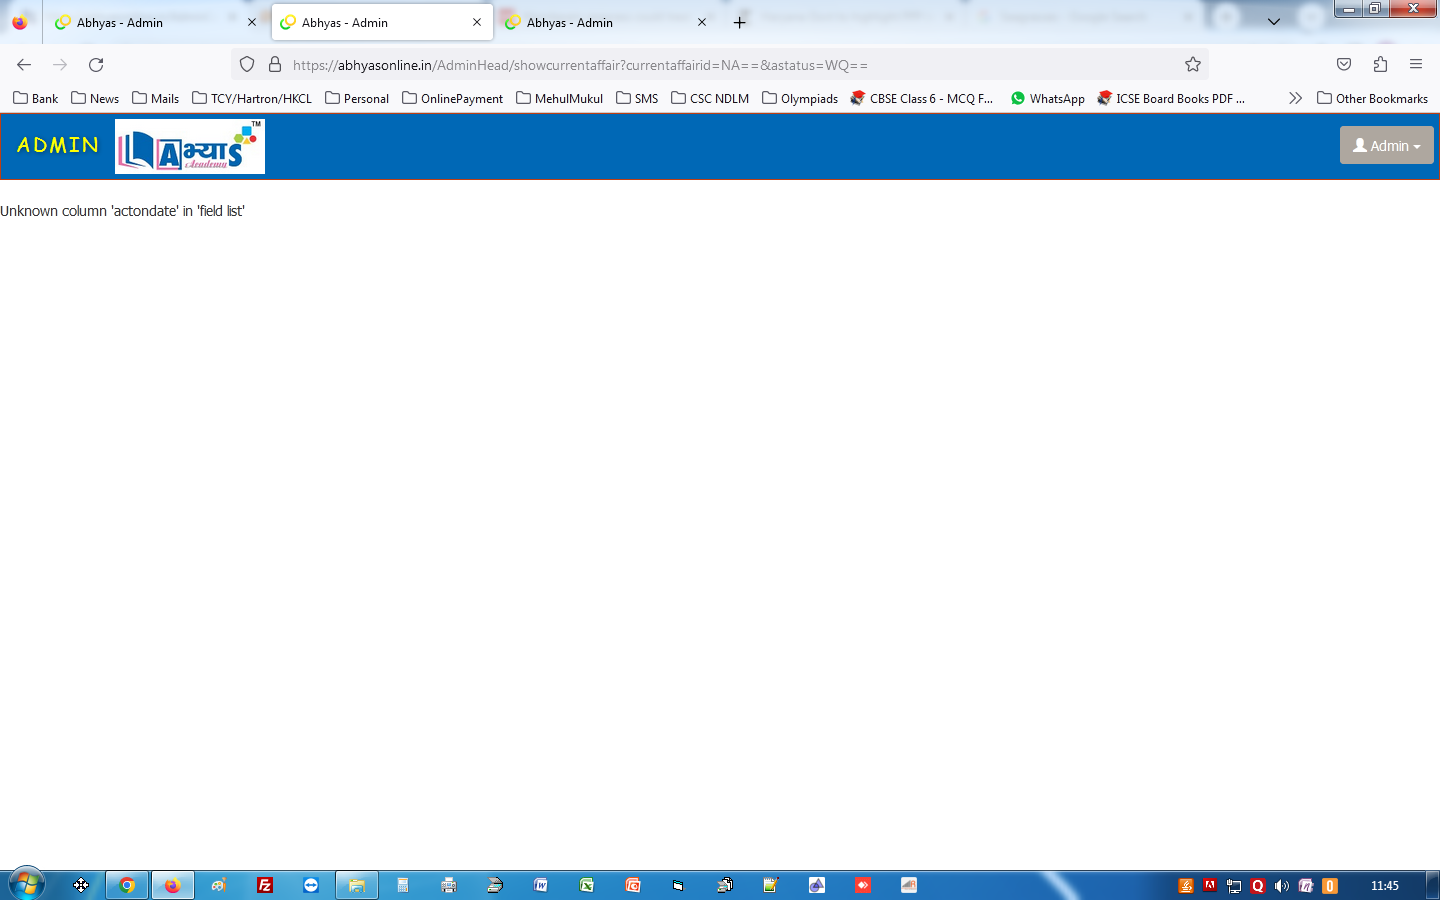Click the Save to Pocket icon

click(x=1344, y=65)
